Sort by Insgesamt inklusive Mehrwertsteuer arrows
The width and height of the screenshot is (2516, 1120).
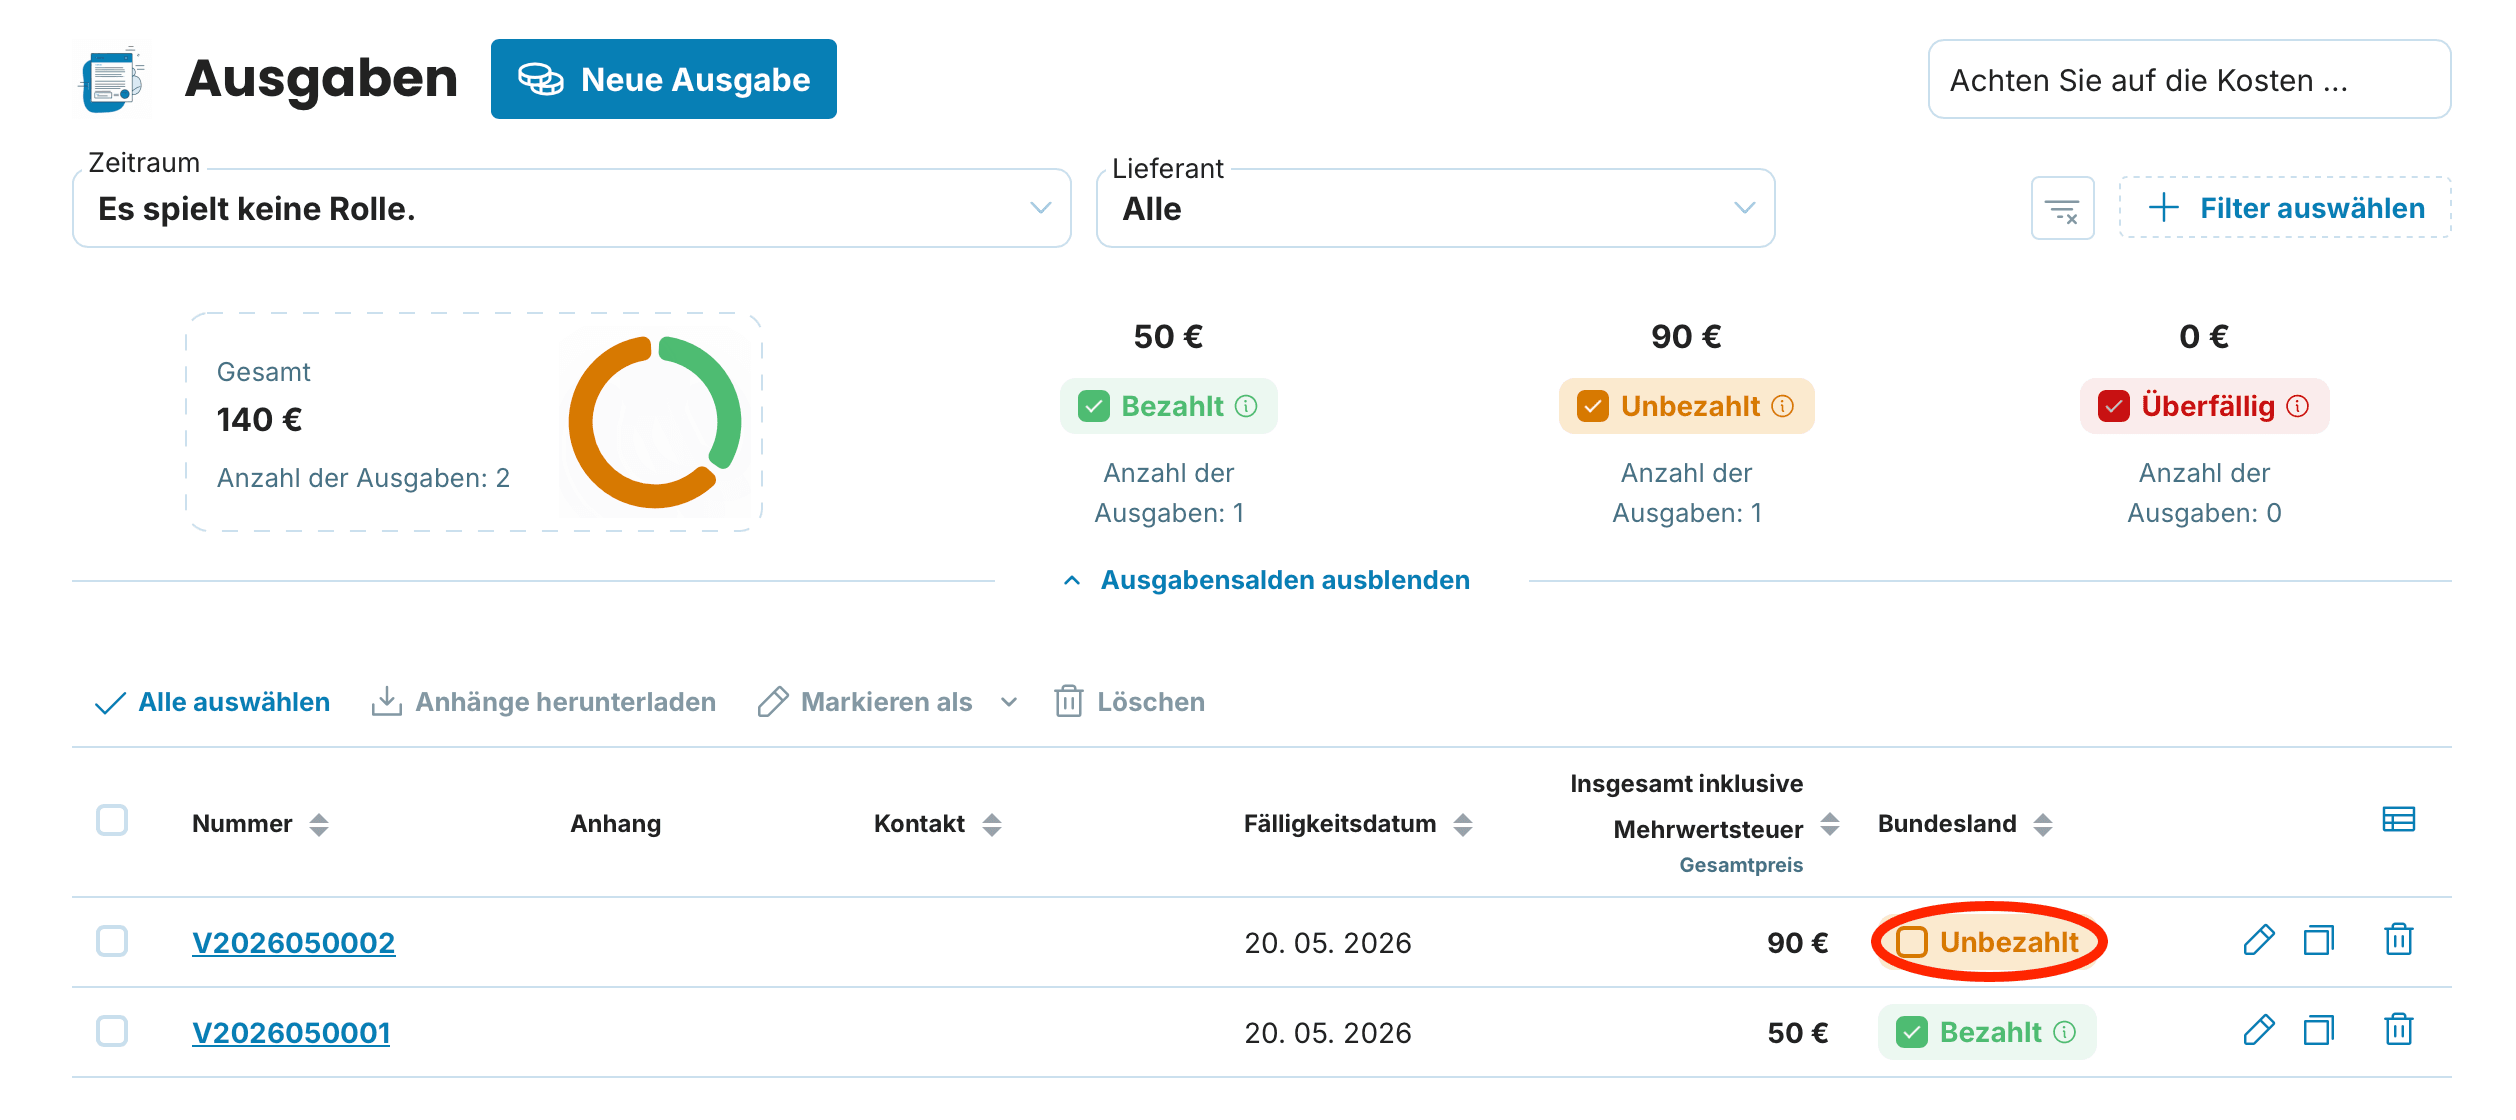click(x=1830, y=824)
